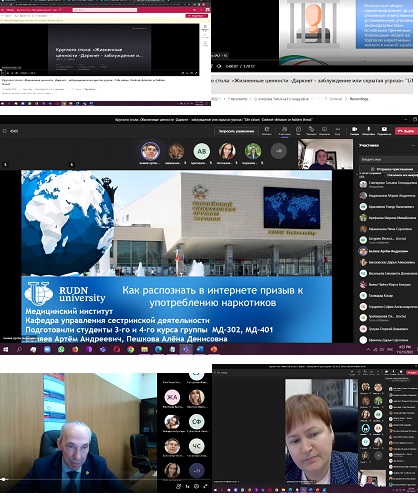
Task: Click the meeting timer indicator at top left
Action: point(11,131)
